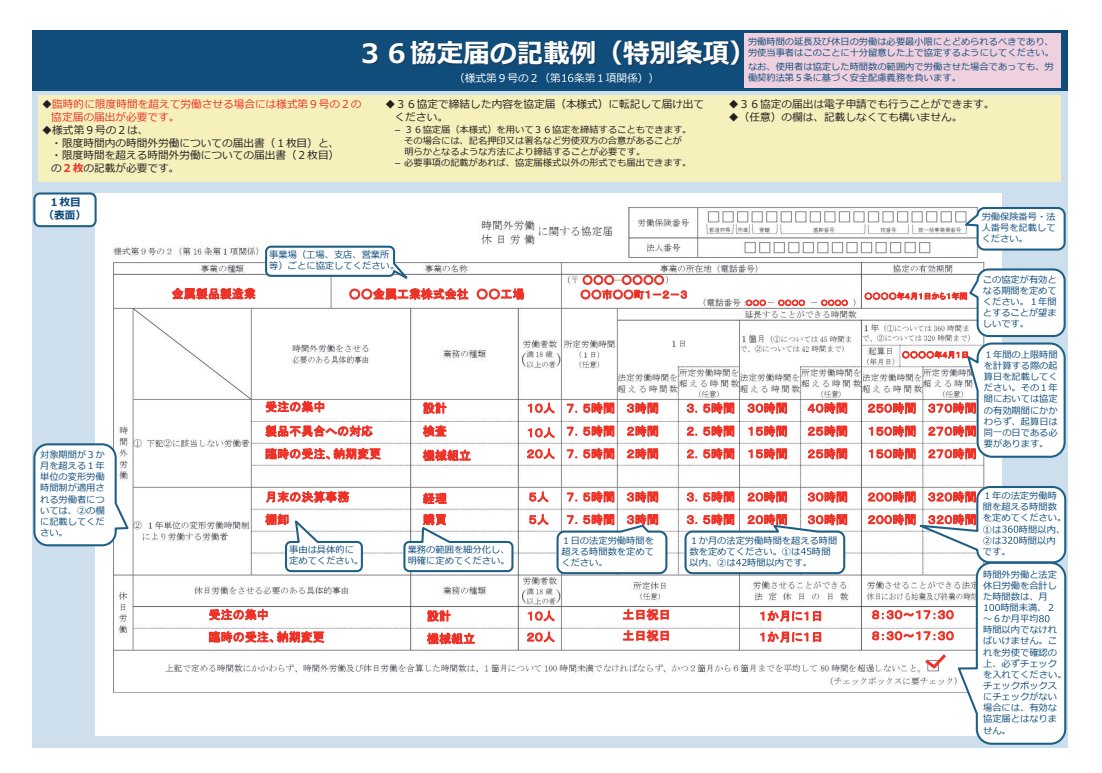This screenshot has width=1102, height=773.
Task: Select callout 1日の法定労働時間を超える時間数
Action: click(609, 552)
